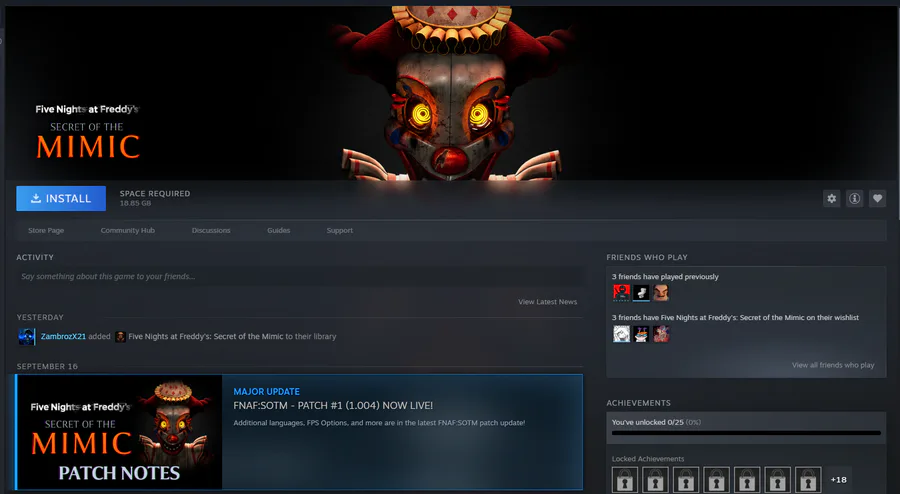This screenshot has height=494, width=900.
Task: Click ZambrozX21's avatar image
Action: tap(26, 337)
